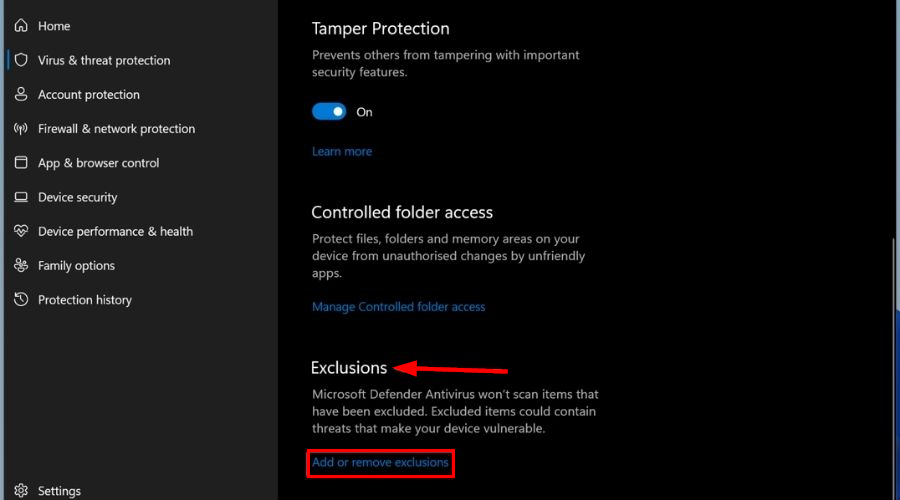
Task: Click the Settings gear icon
Action: pos(20,491)
